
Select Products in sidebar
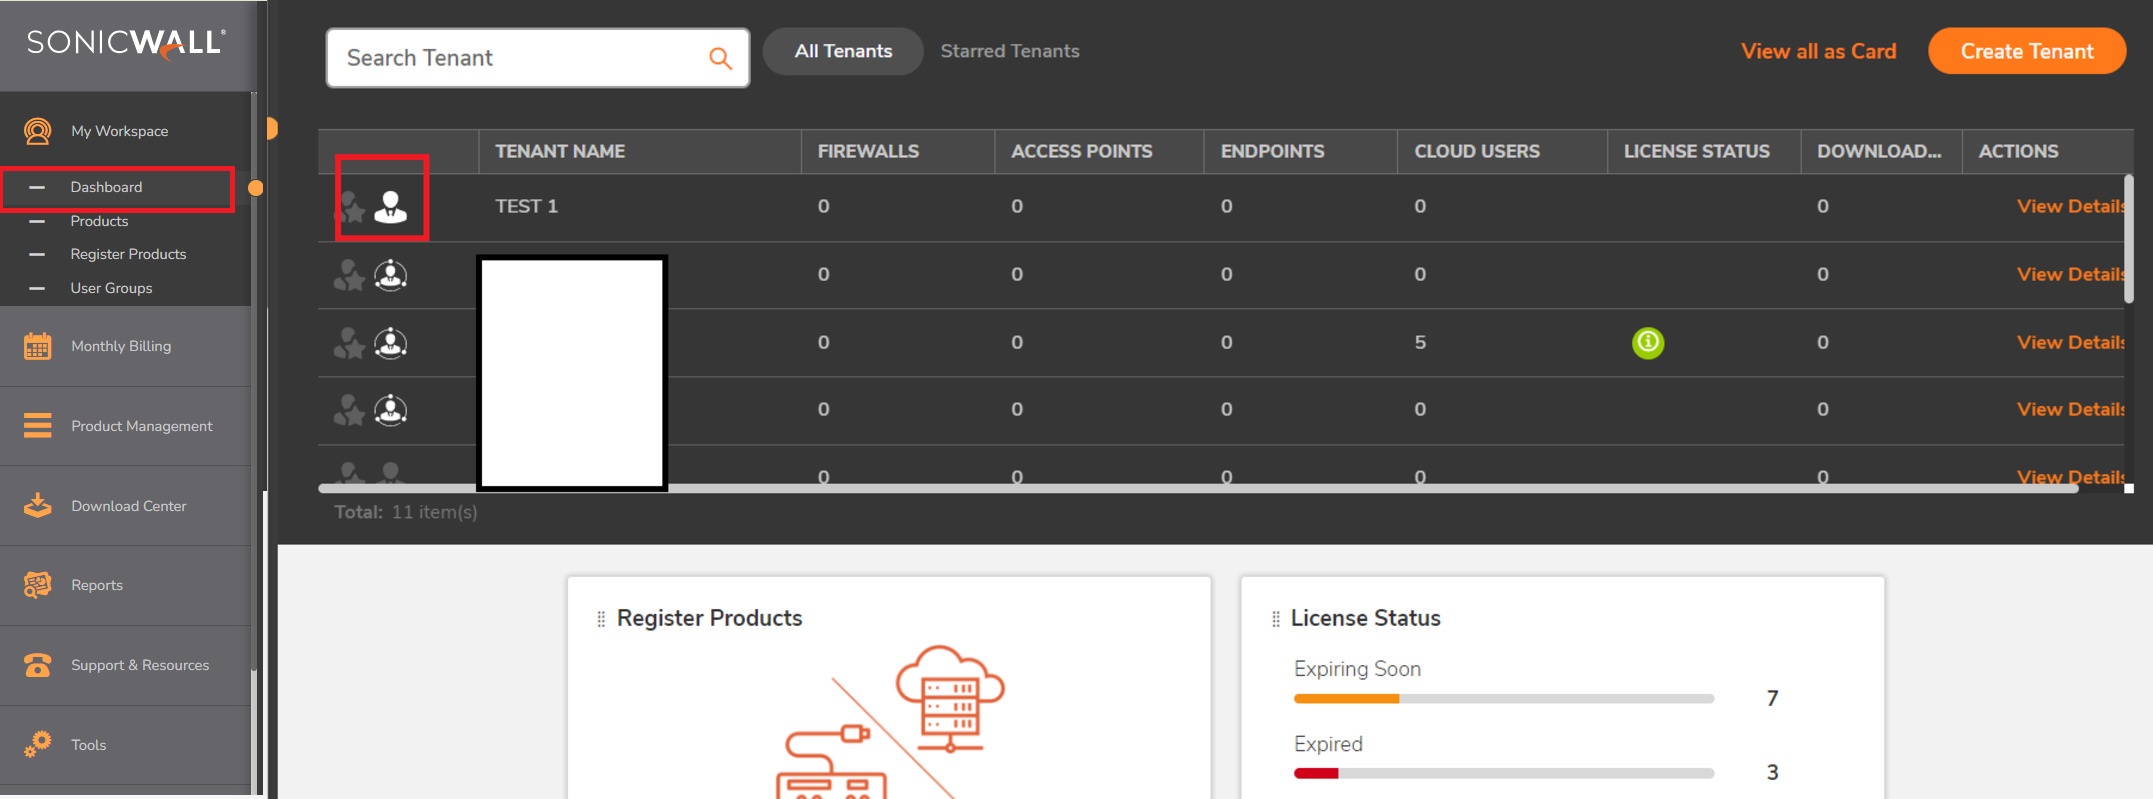pyautogui.click(x=99, y=221)
